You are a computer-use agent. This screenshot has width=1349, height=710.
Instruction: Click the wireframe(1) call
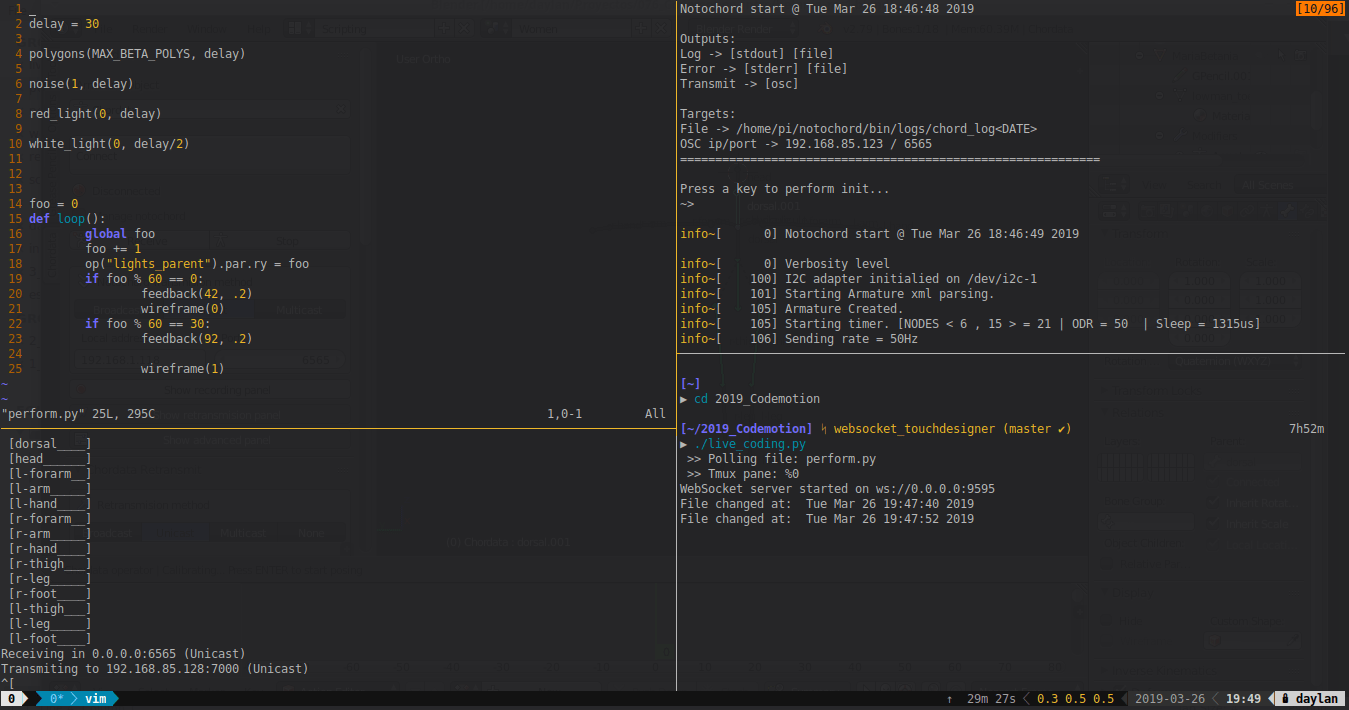tap(183, 368)
